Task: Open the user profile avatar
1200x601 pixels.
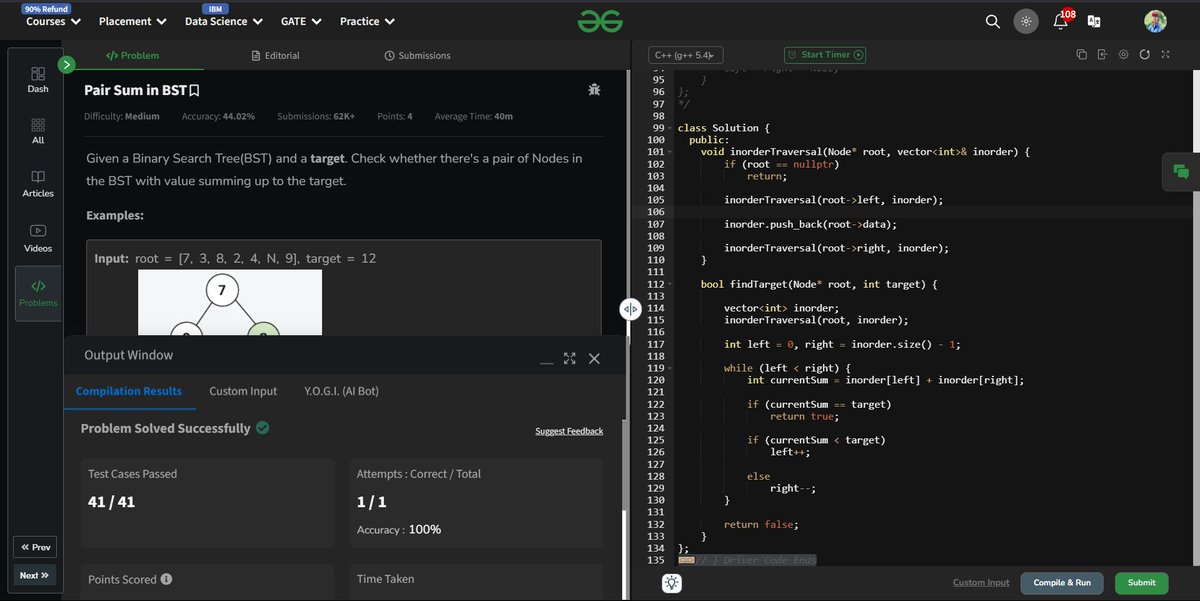Action: click(1155, 21)
